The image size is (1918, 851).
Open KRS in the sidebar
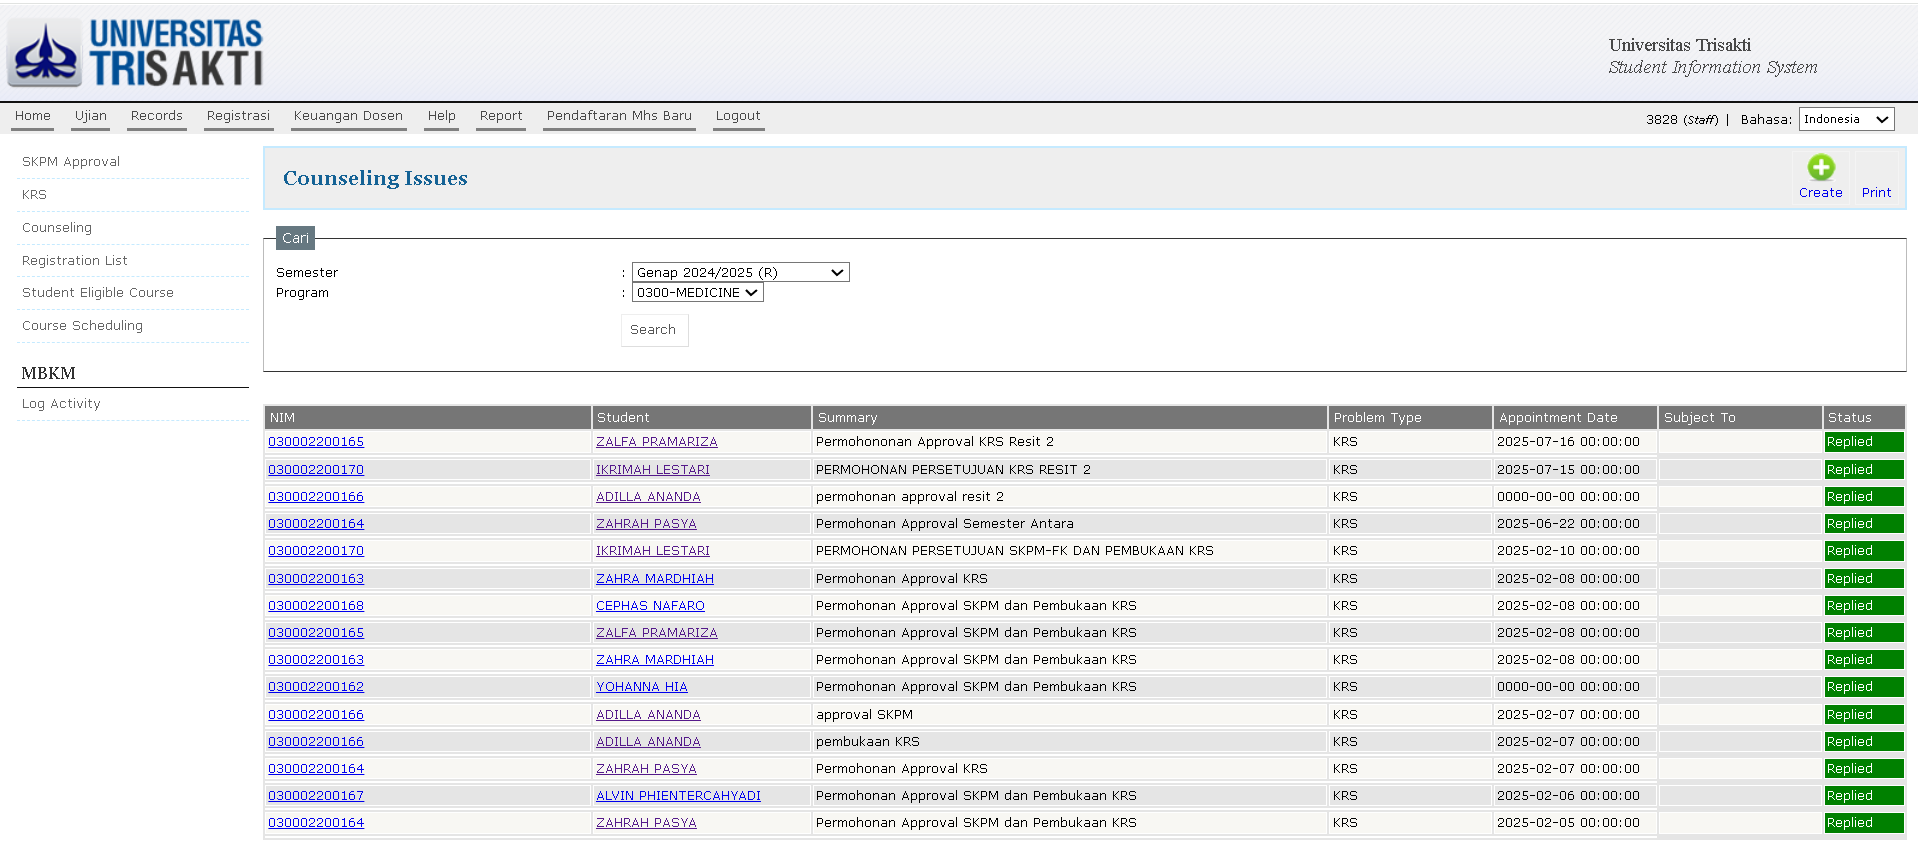[x=34, y=195]
